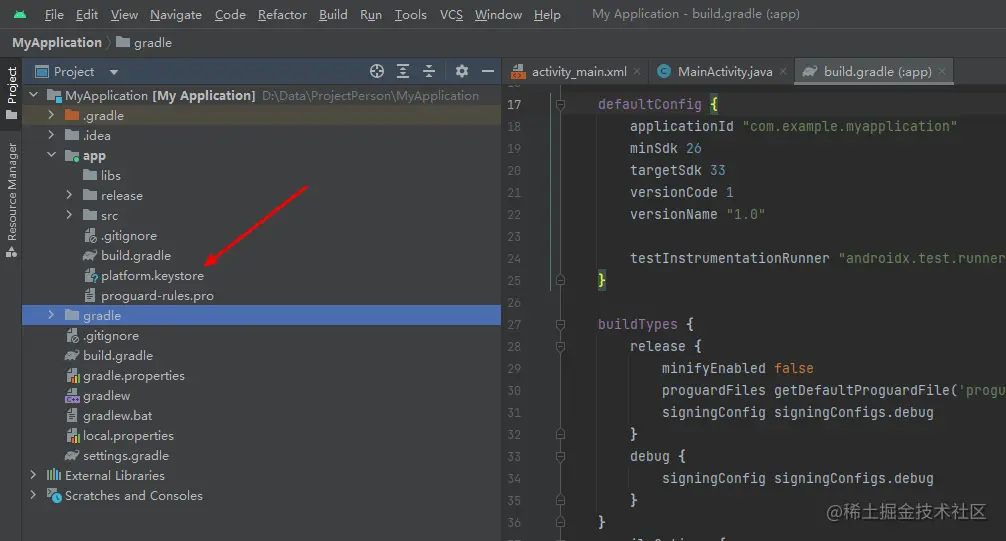Click the Scratches and Consoles icon

(x=54, y=495)
